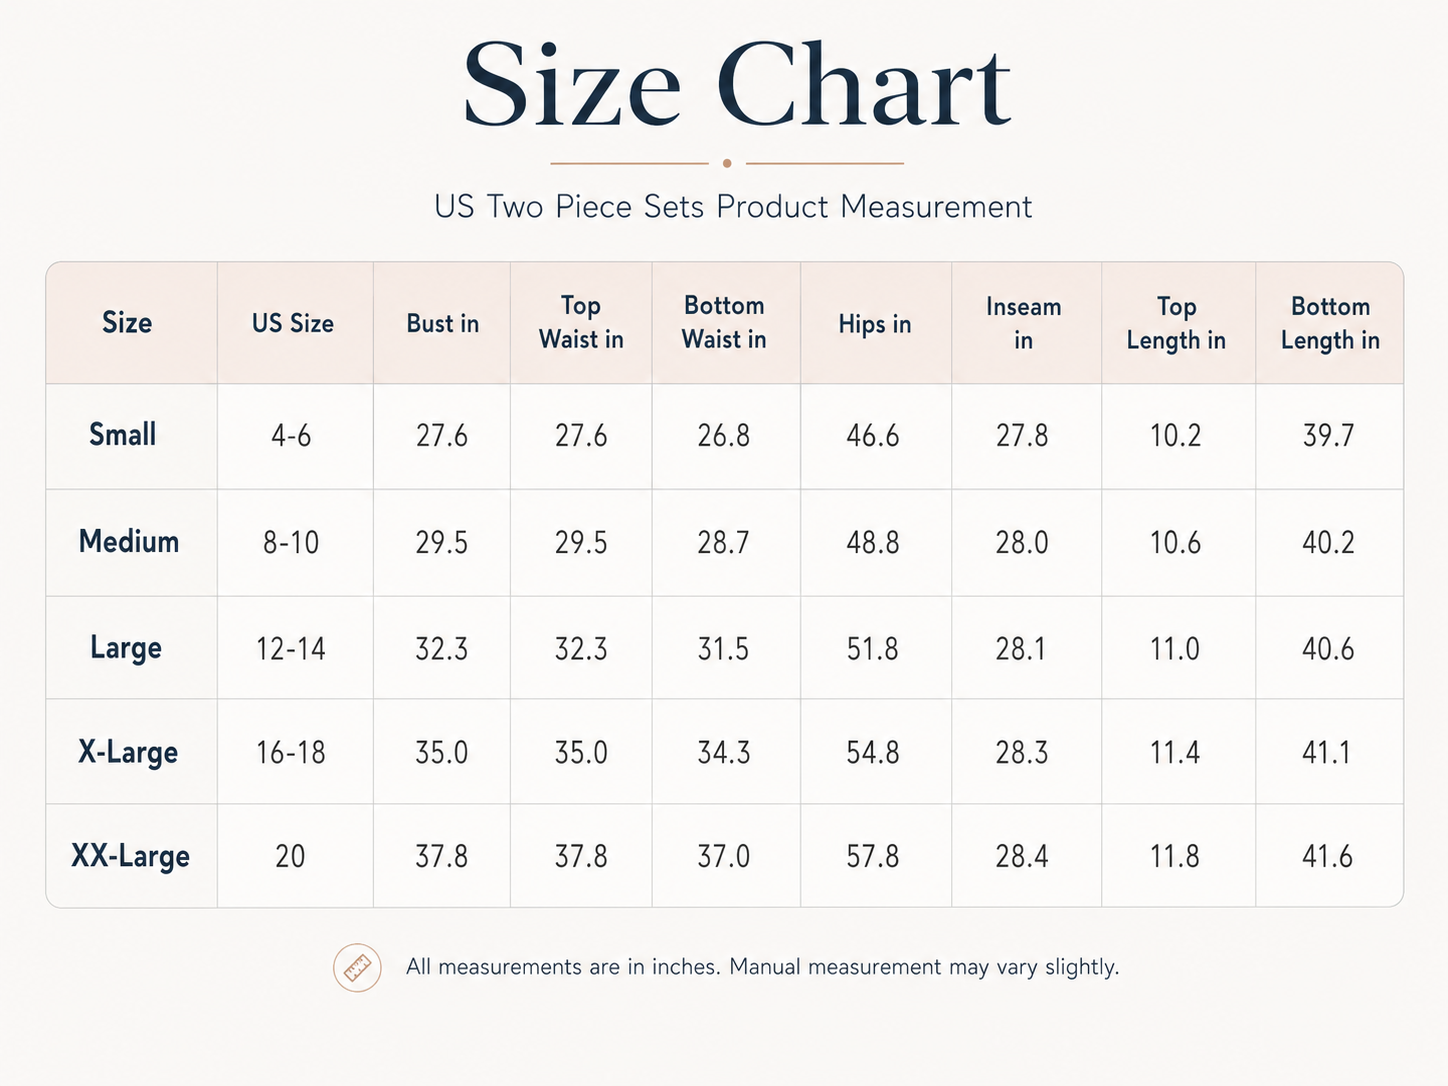Click the 12-14 US size cell
Image resolution: width=1448 pixels, height=1086 pixels.
pos(291,649)
